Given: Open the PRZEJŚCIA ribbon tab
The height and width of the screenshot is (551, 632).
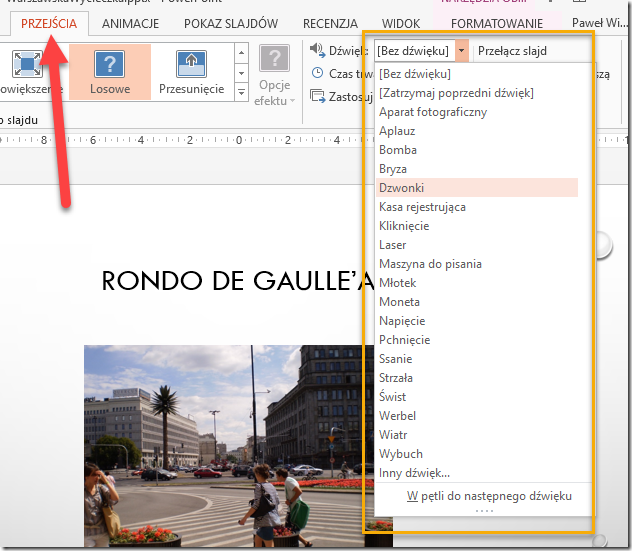Looking at the screenshot, I should [x=49, y=24].
